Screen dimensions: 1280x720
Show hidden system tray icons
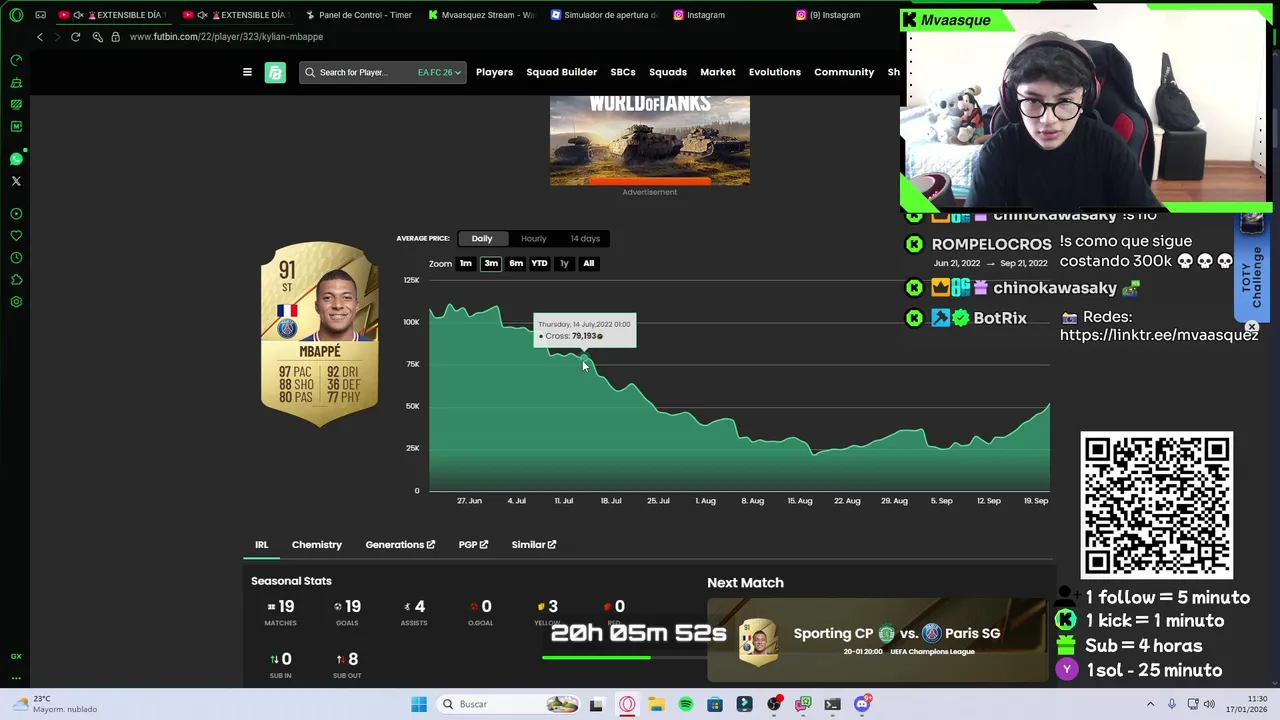(1151, 704)
